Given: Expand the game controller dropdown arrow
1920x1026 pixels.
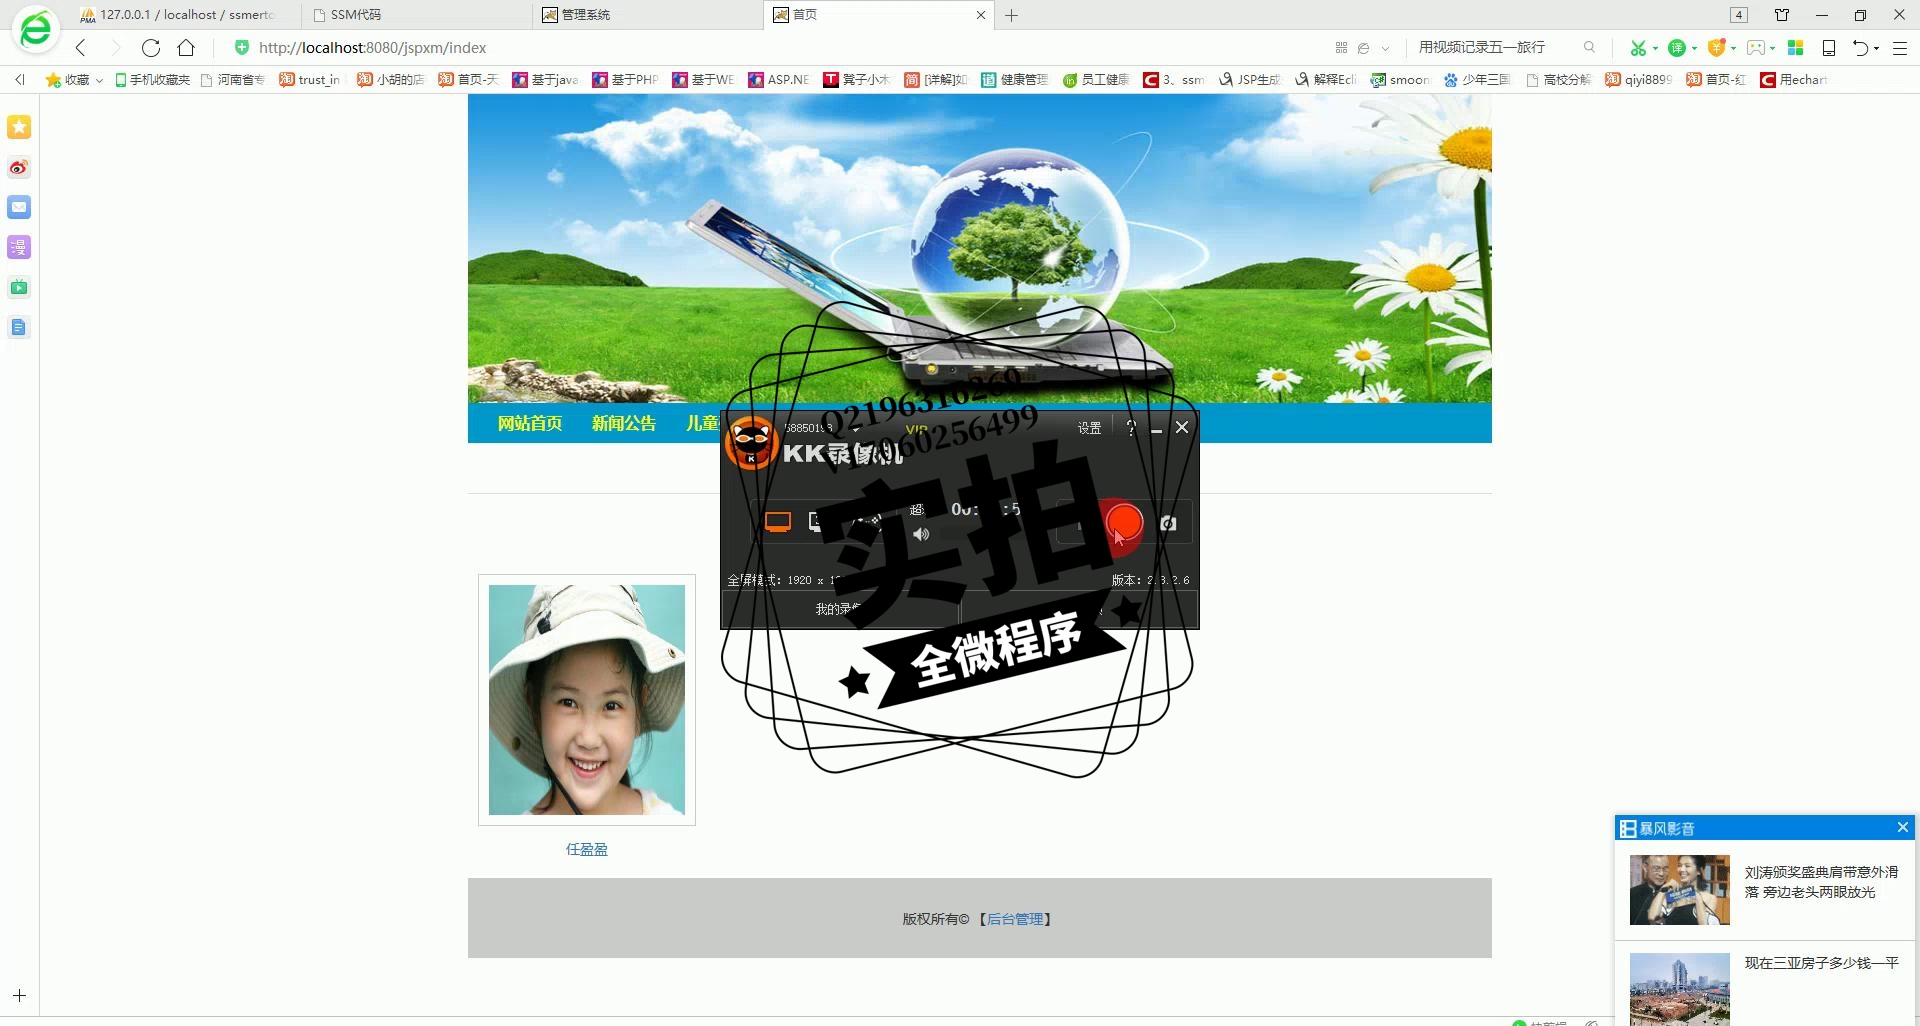Looking at the screenshot, I should coord(1772,48).
